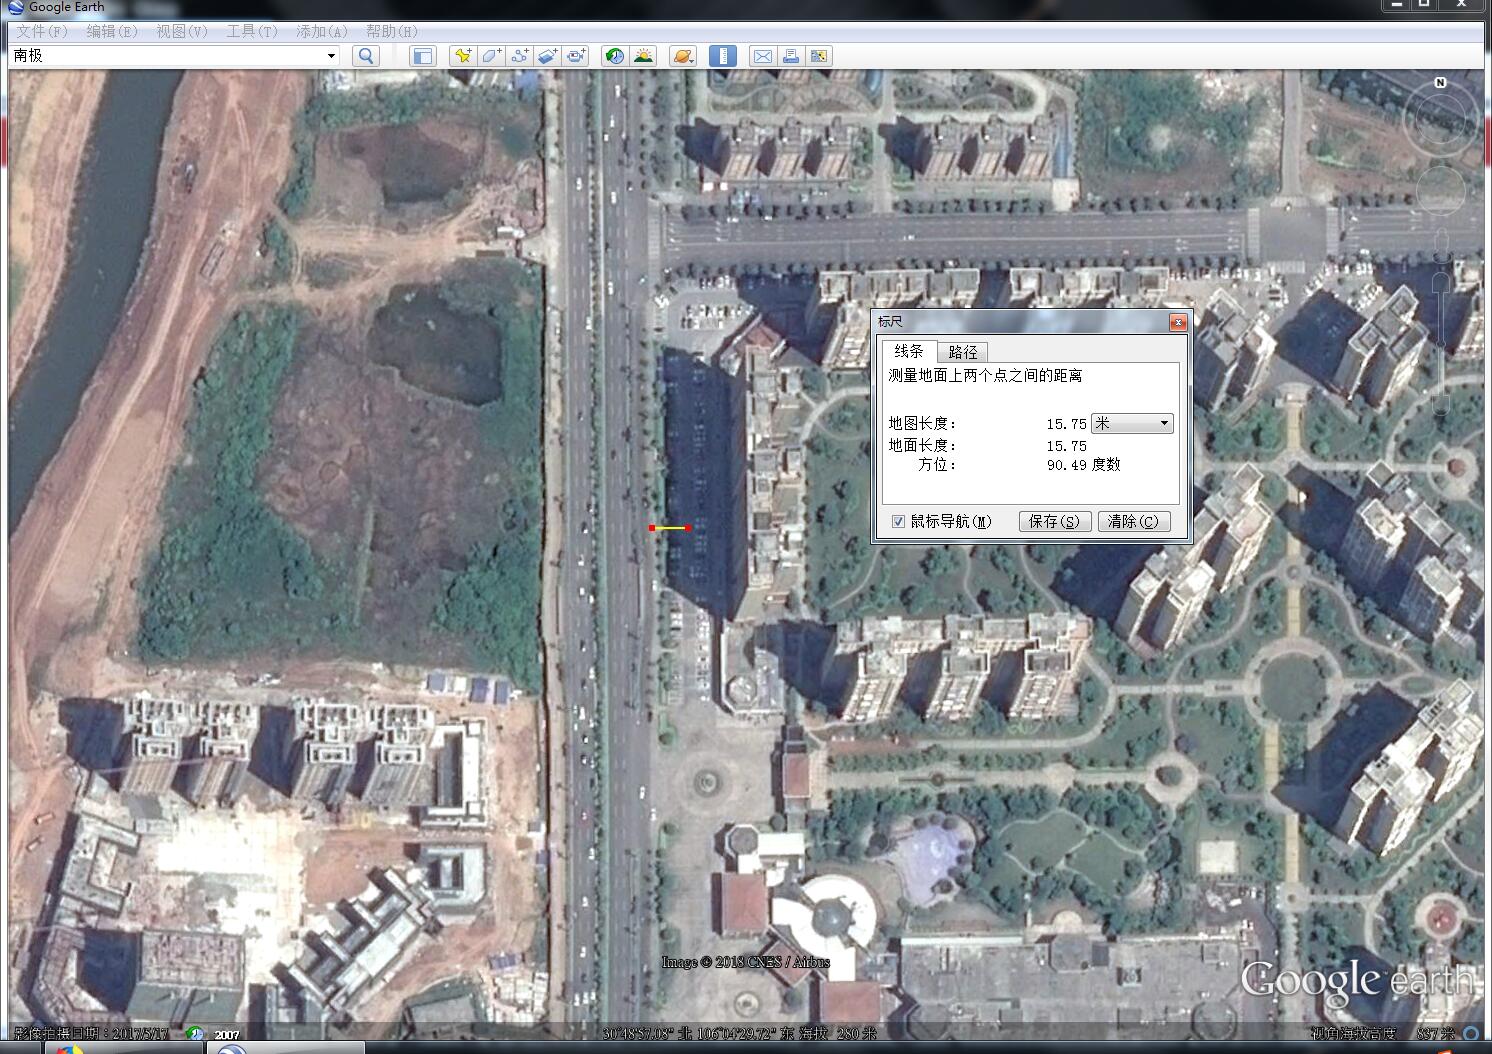Open the 米 unit dropdown
Image resolution: width=1492 pixels, height=1054 pixels.
click(1131, 424)
